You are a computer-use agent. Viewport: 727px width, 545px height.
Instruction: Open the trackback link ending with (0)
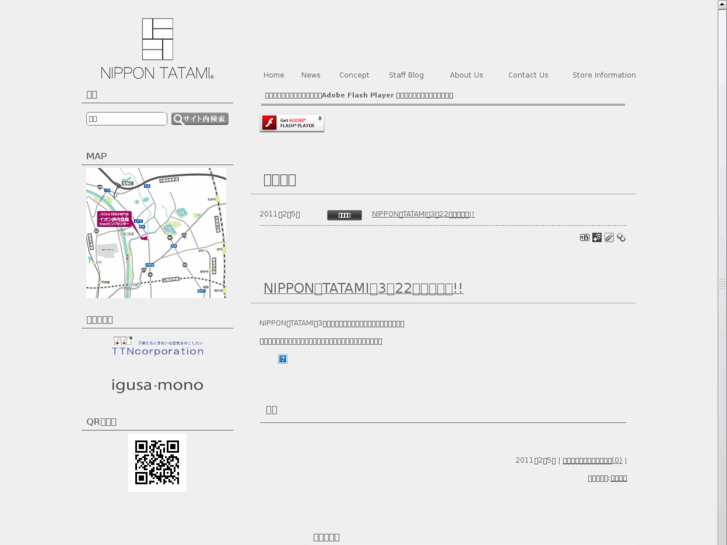(x=593, y=461)
